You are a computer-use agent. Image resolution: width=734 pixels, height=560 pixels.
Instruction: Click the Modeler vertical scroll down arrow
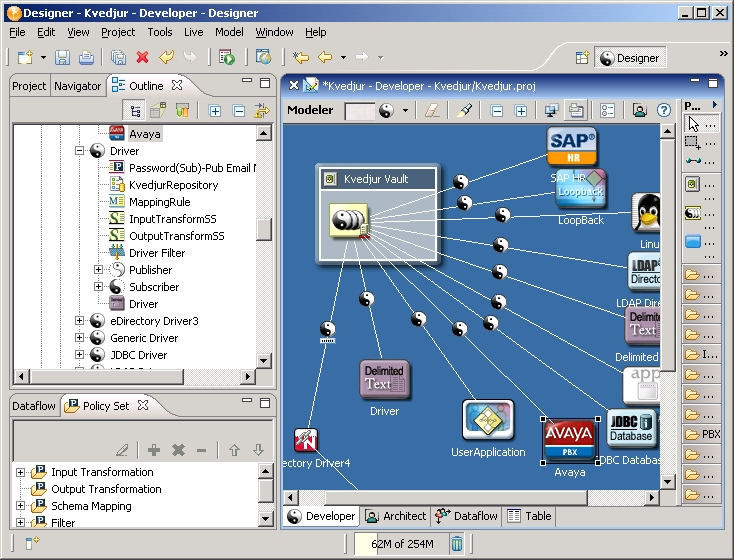(x=667, y=481)
